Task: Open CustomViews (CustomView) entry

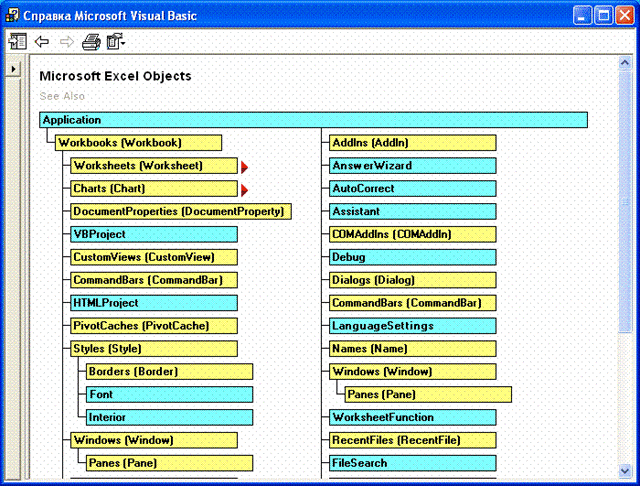Action: (x=154, y=257)
